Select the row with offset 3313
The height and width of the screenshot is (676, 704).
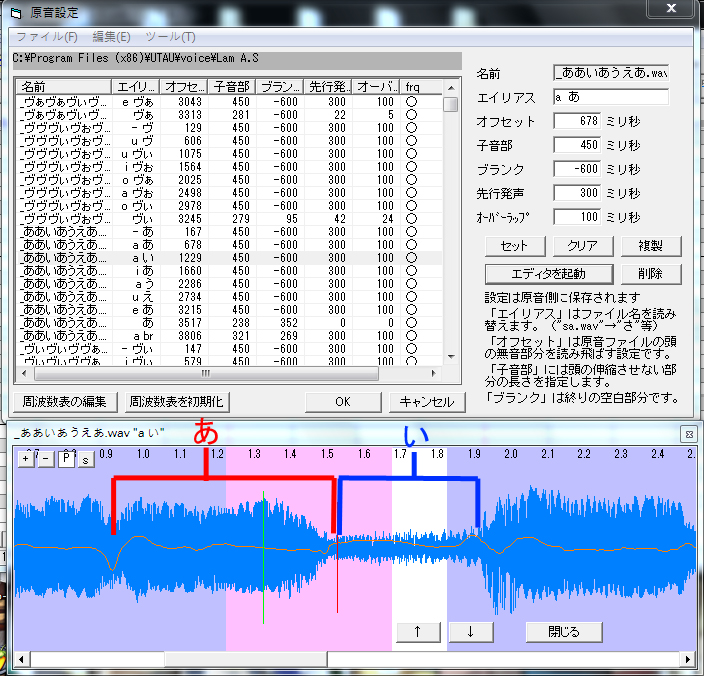pos(229,115)
